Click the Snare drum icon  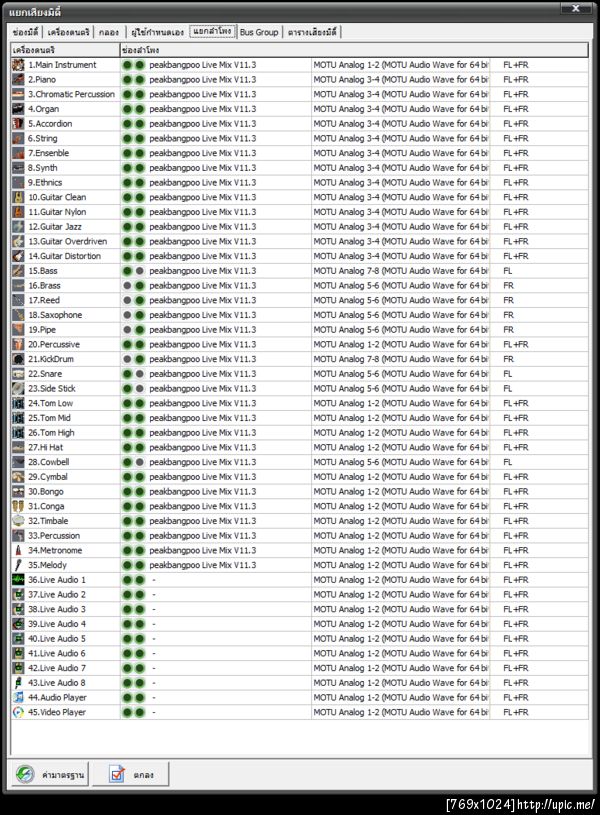coord(18,374)
